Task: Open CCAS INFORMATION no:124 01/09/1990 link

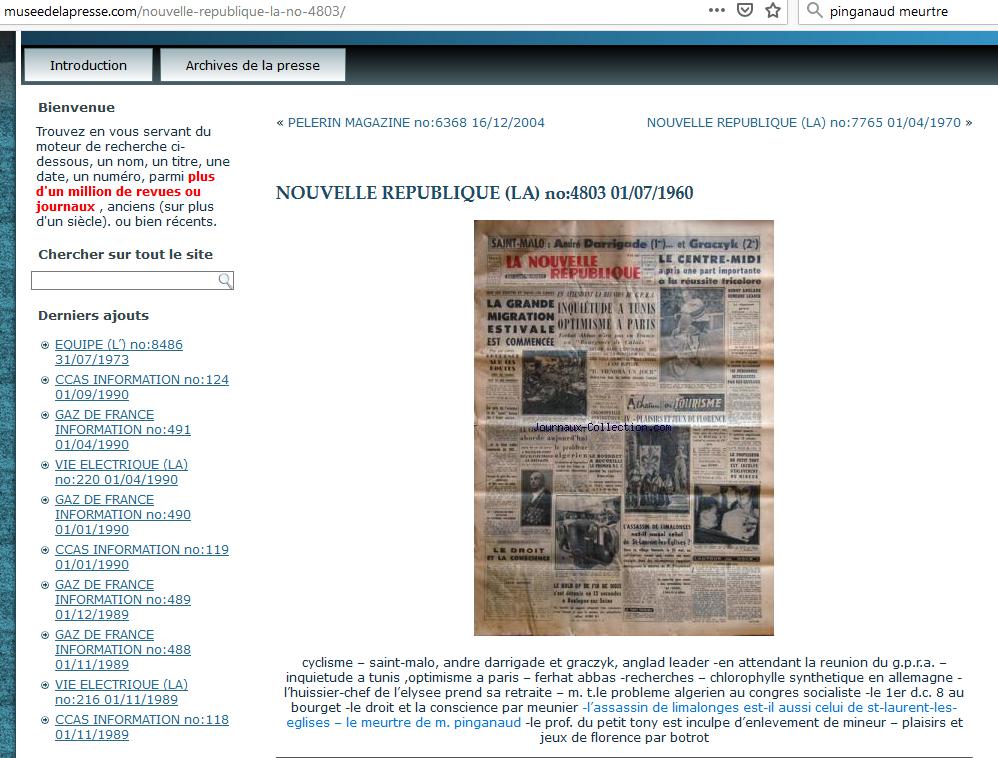Action: (x=141, y=387)
